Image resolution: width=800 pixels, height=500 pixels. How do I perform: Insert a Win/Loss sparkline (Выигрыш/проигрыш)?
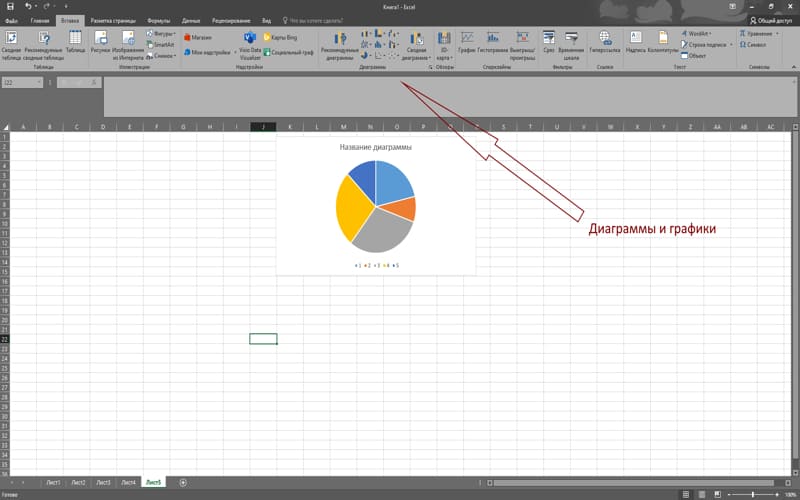tap(522, 45)
